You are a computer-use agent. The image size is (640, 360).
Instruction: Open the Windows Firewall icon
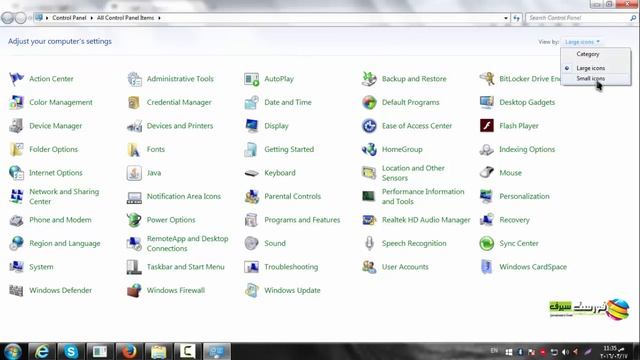[x=134, y=290]
